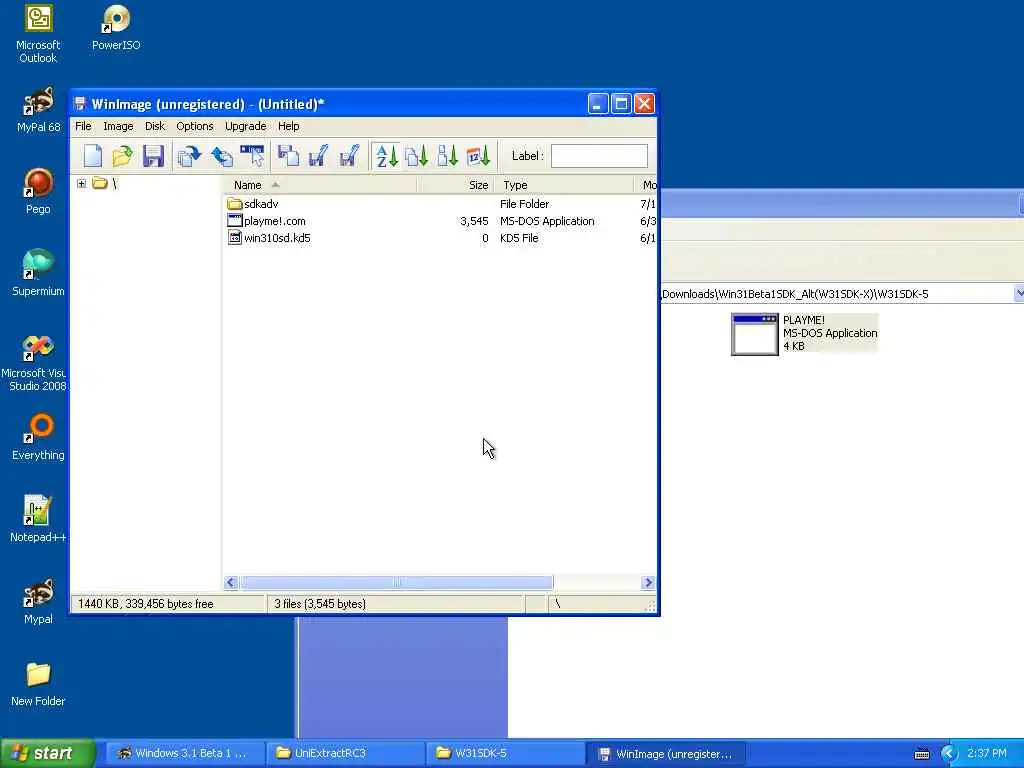Image resolution: width=1024 pixels, height=768 pixels.
Task: Click the Explorer address path field
Action: pos(837,294)
